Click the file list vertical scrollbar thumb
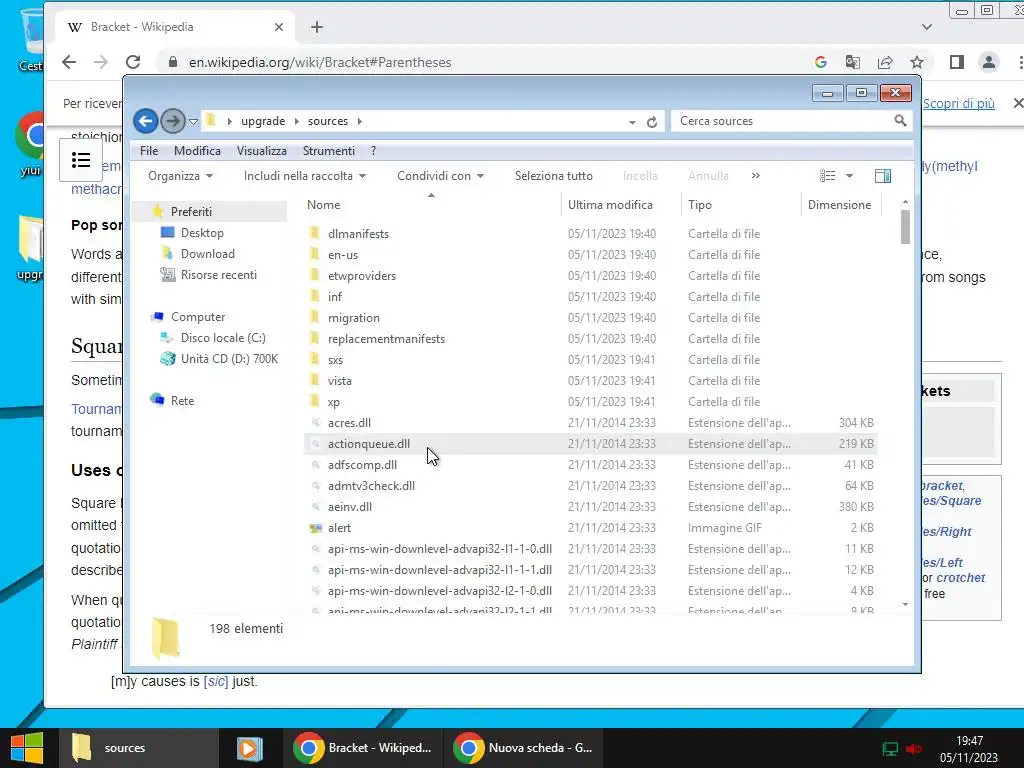This screenshot has width=1024, height=768. click(x=905, y=227)
